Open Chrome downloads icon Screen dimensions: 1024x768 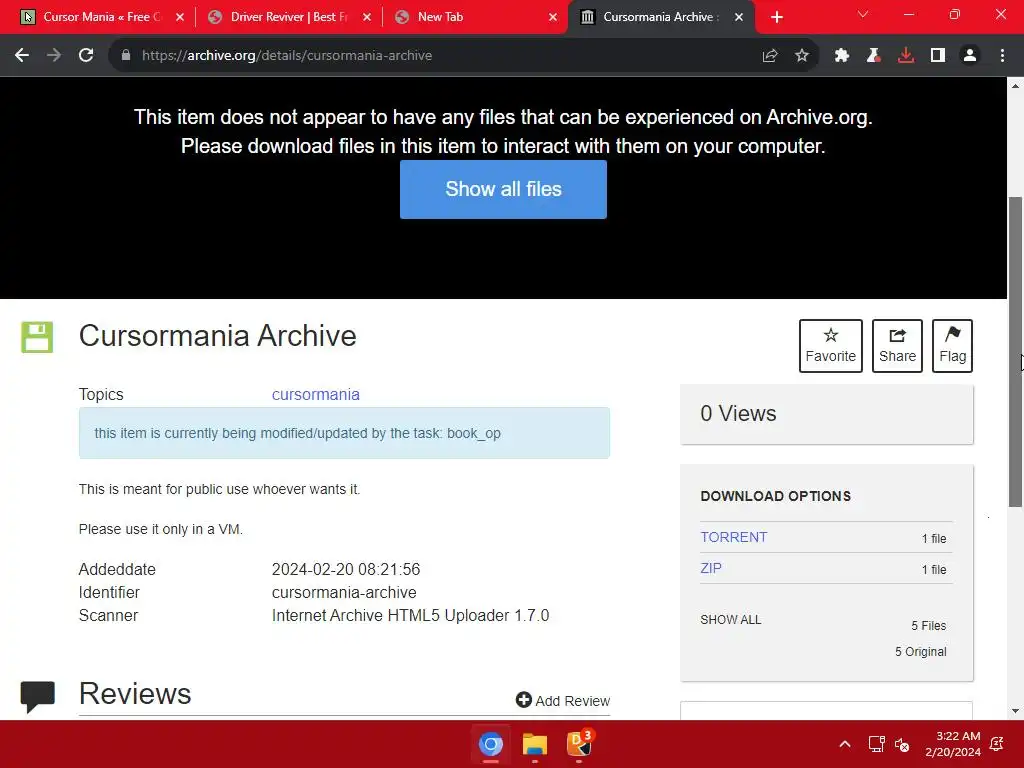(x=906, y=56)
